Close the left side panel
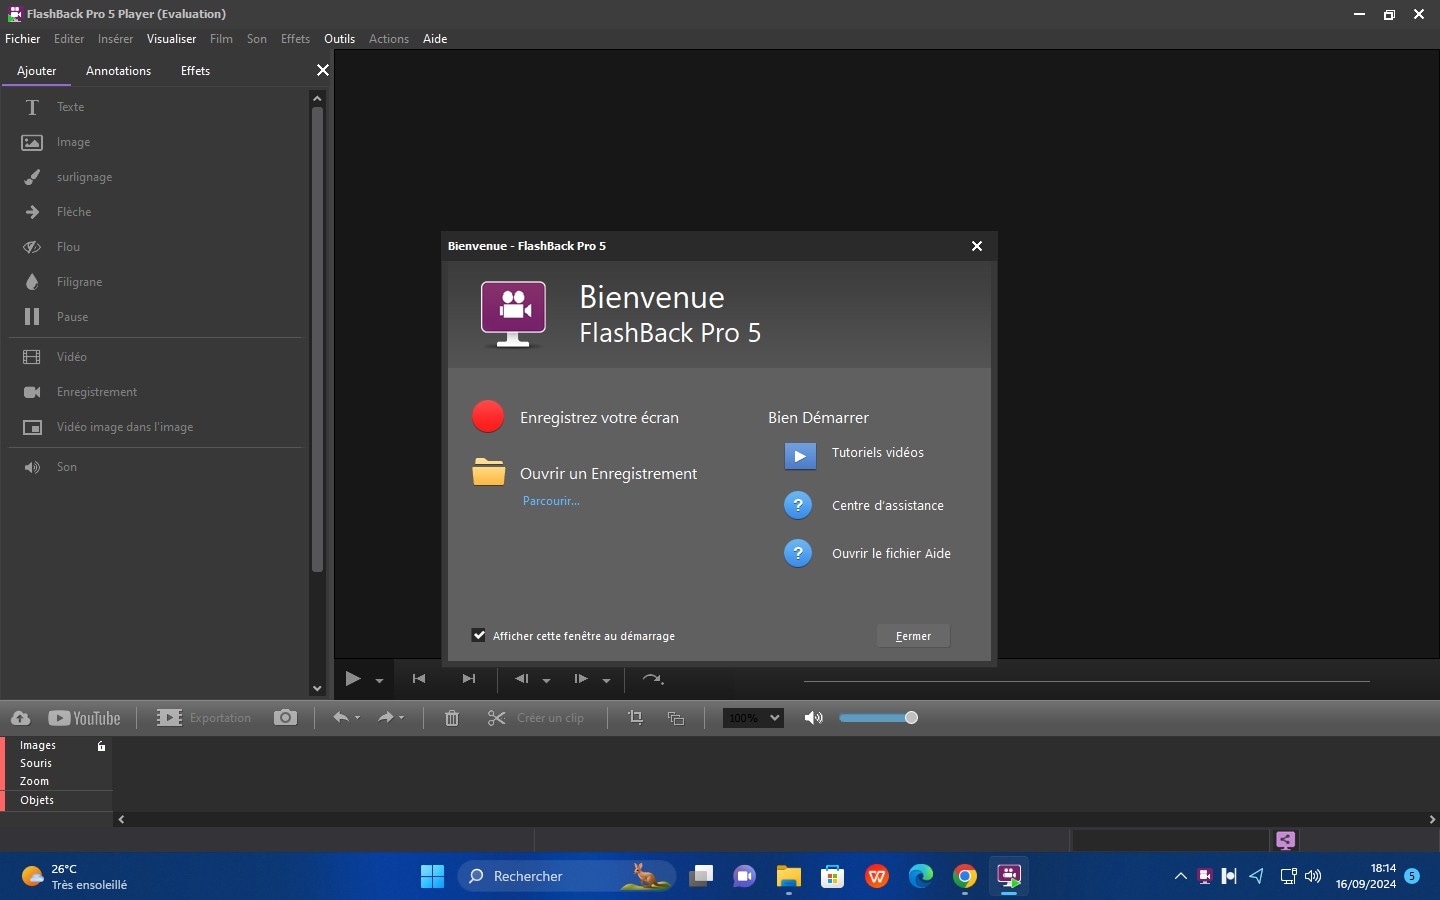 tap(322, 70)
